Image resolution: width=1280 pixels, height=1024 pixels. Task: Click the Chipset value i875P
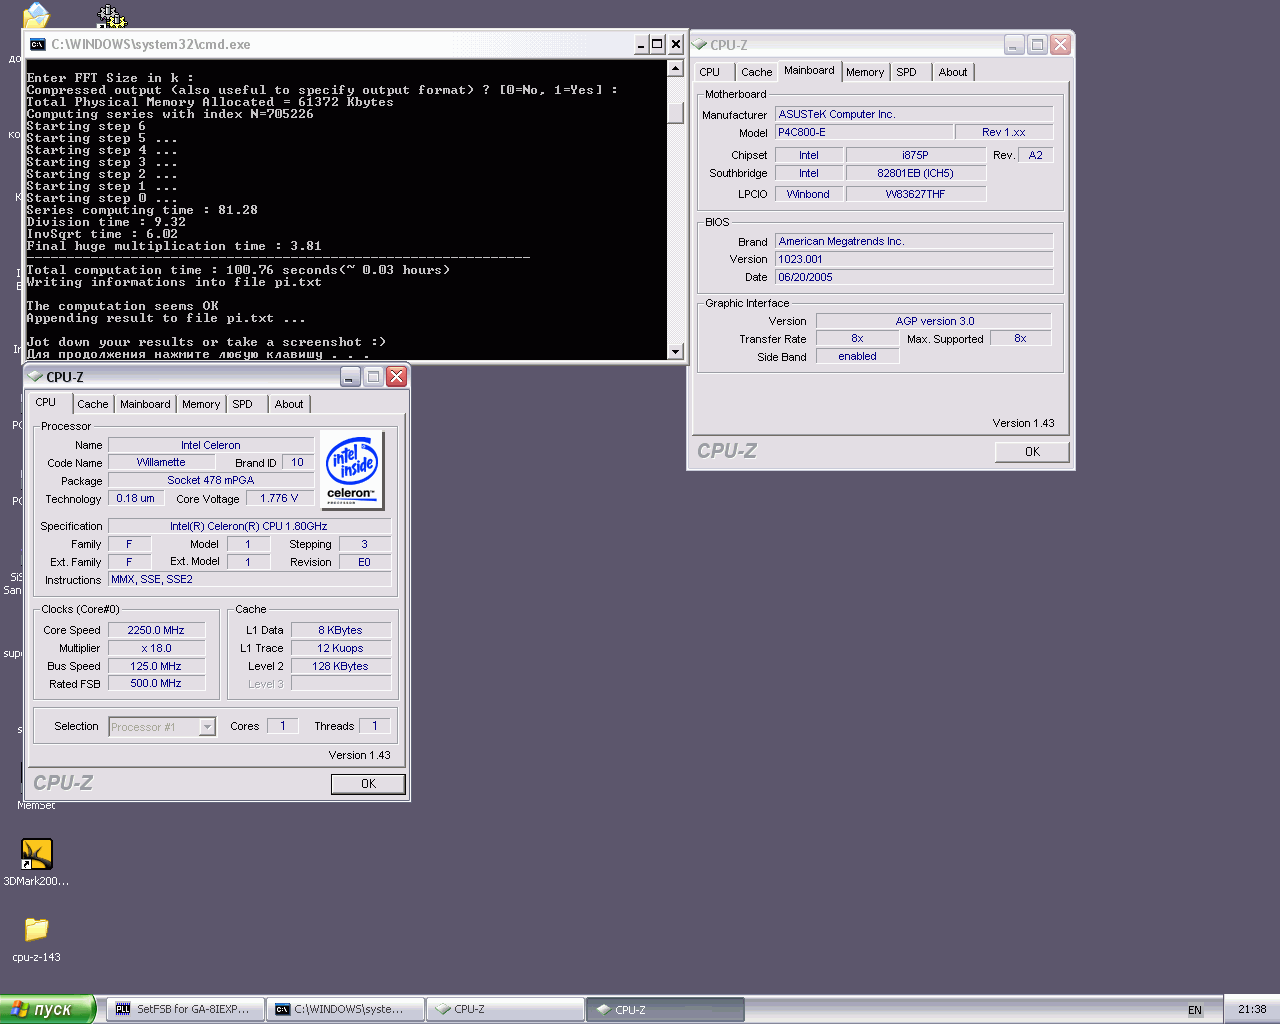click(915, 155)
